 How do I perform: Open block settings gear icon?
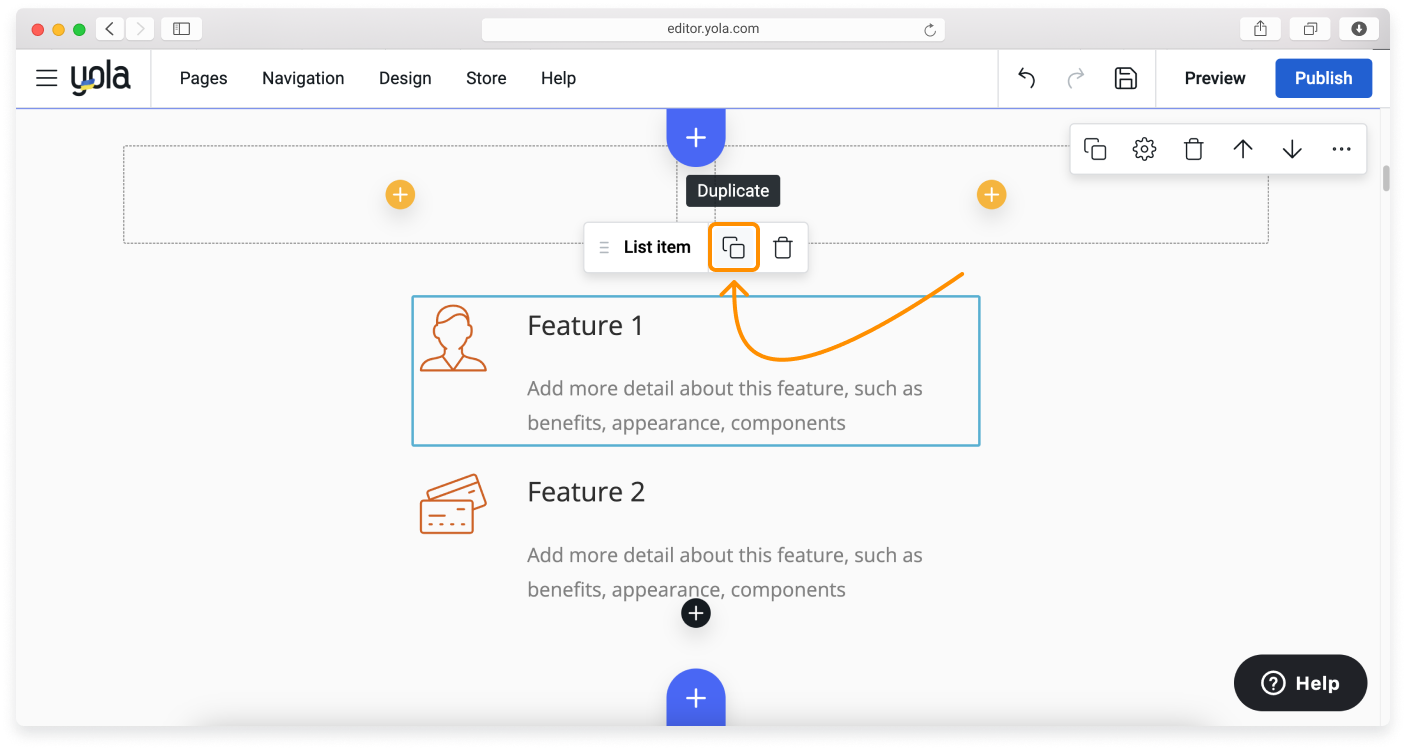click(1144, 149)
